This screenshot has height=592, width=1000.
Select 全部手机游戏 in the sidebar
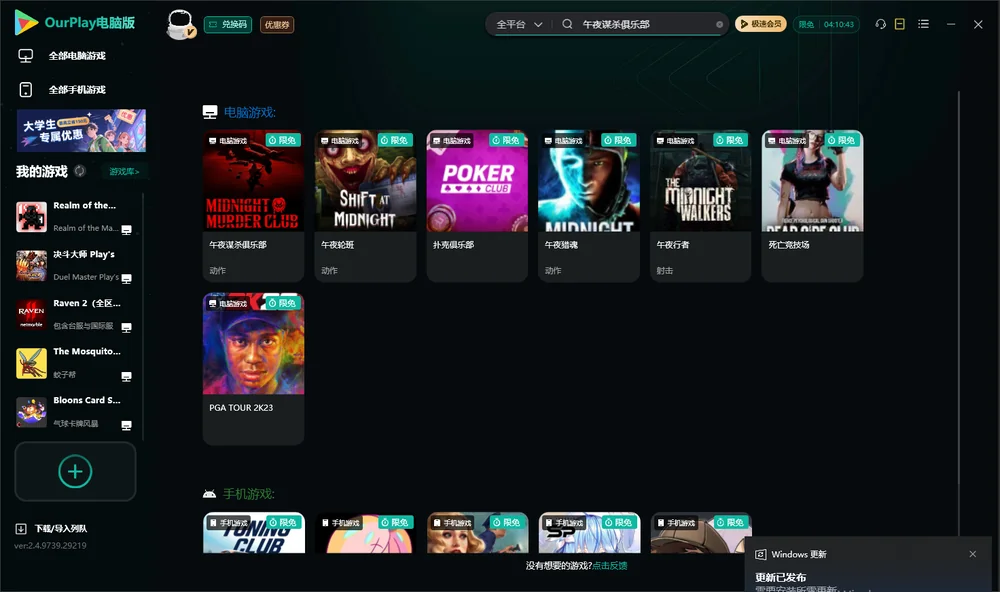(x=77, y=90)
